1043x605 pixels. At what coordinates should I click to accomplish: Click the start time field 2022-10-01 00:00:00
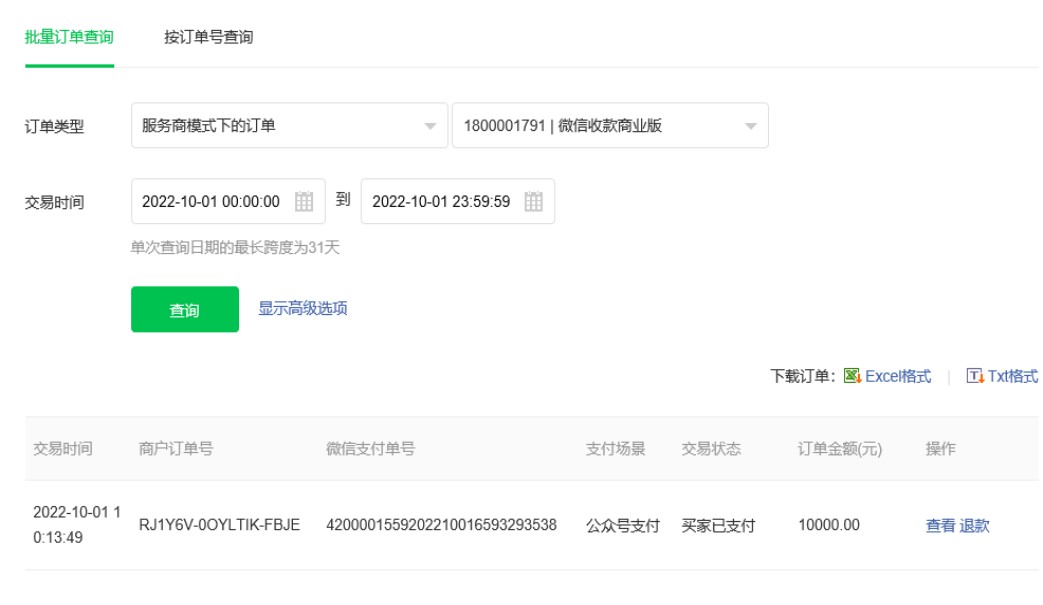[x=211, y=202]
